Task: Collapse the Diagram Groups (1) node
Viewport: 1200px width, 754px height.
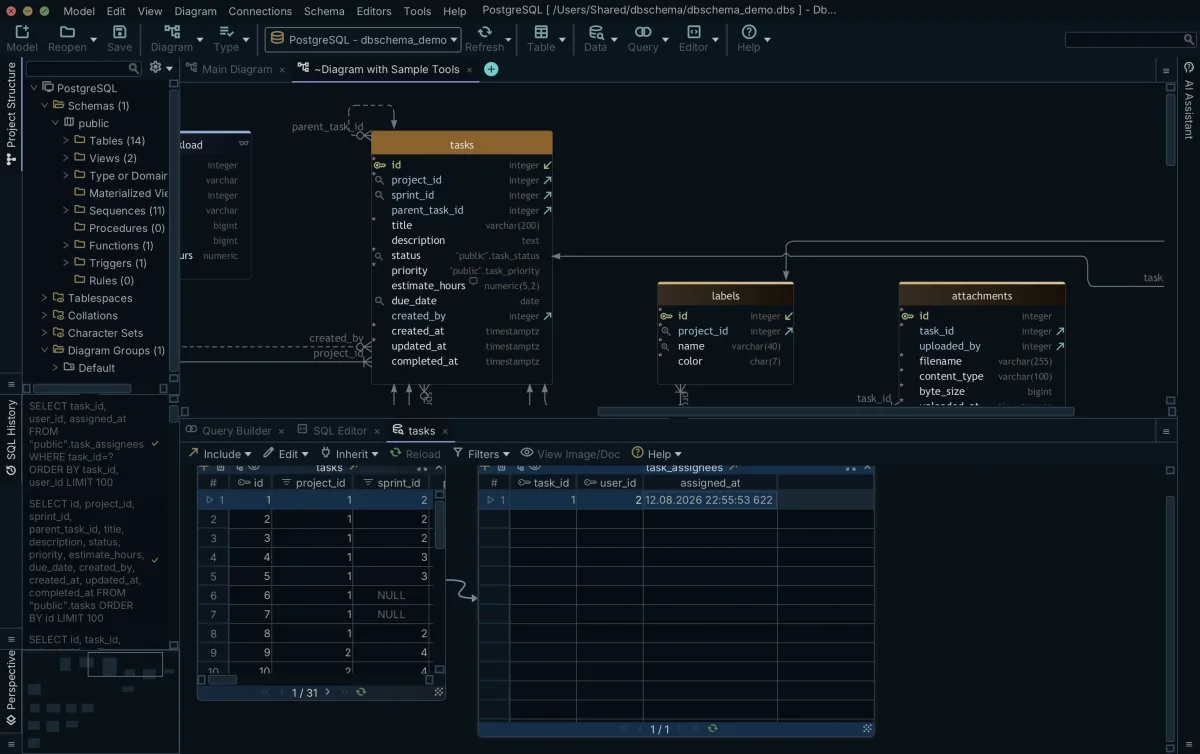Action: [45, 351]
